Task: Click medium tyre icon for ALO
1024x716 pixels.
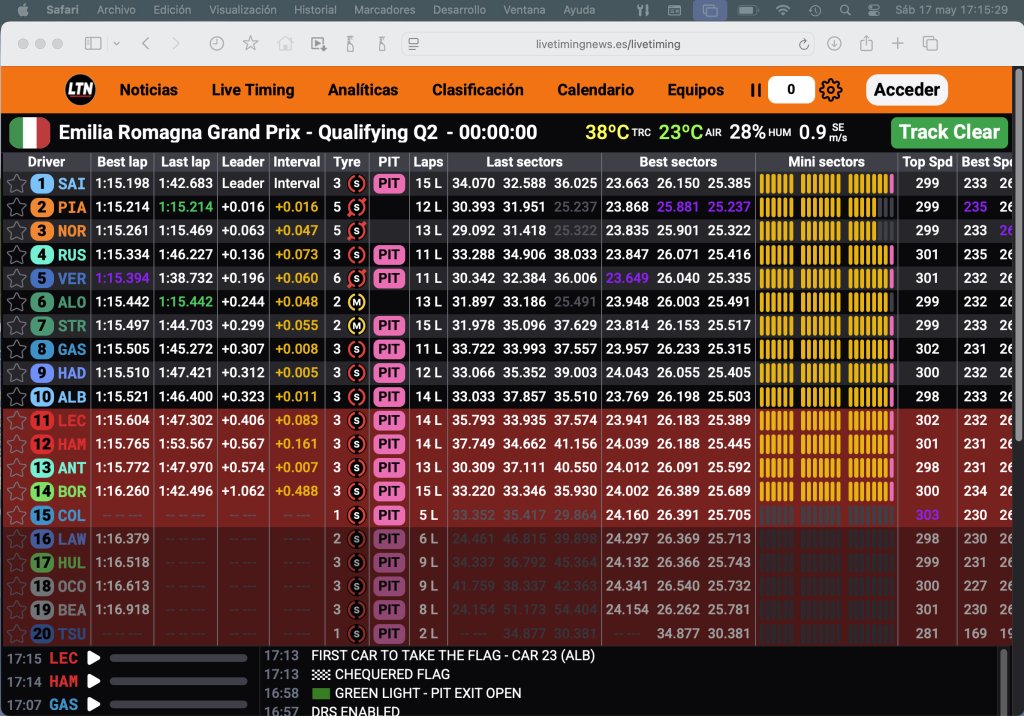Action: coord(356,302)
